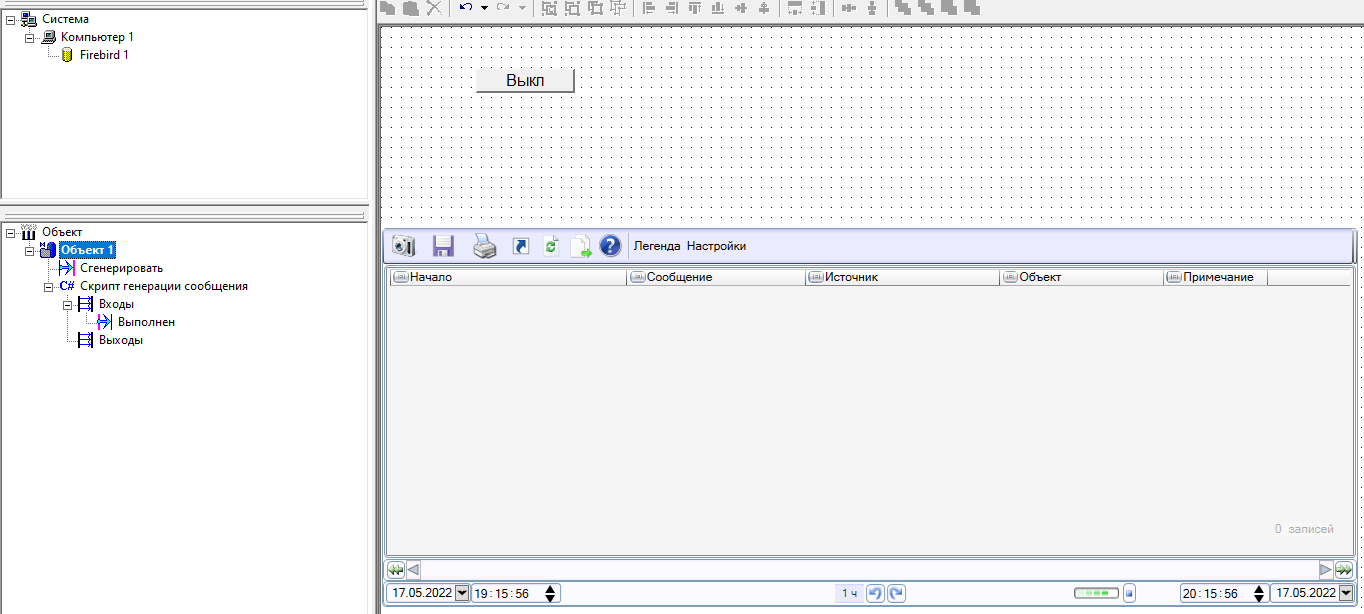1364x614 pixels.
Task: Select Компьютер 1 in the system tree
Action: tap(97, 37)
